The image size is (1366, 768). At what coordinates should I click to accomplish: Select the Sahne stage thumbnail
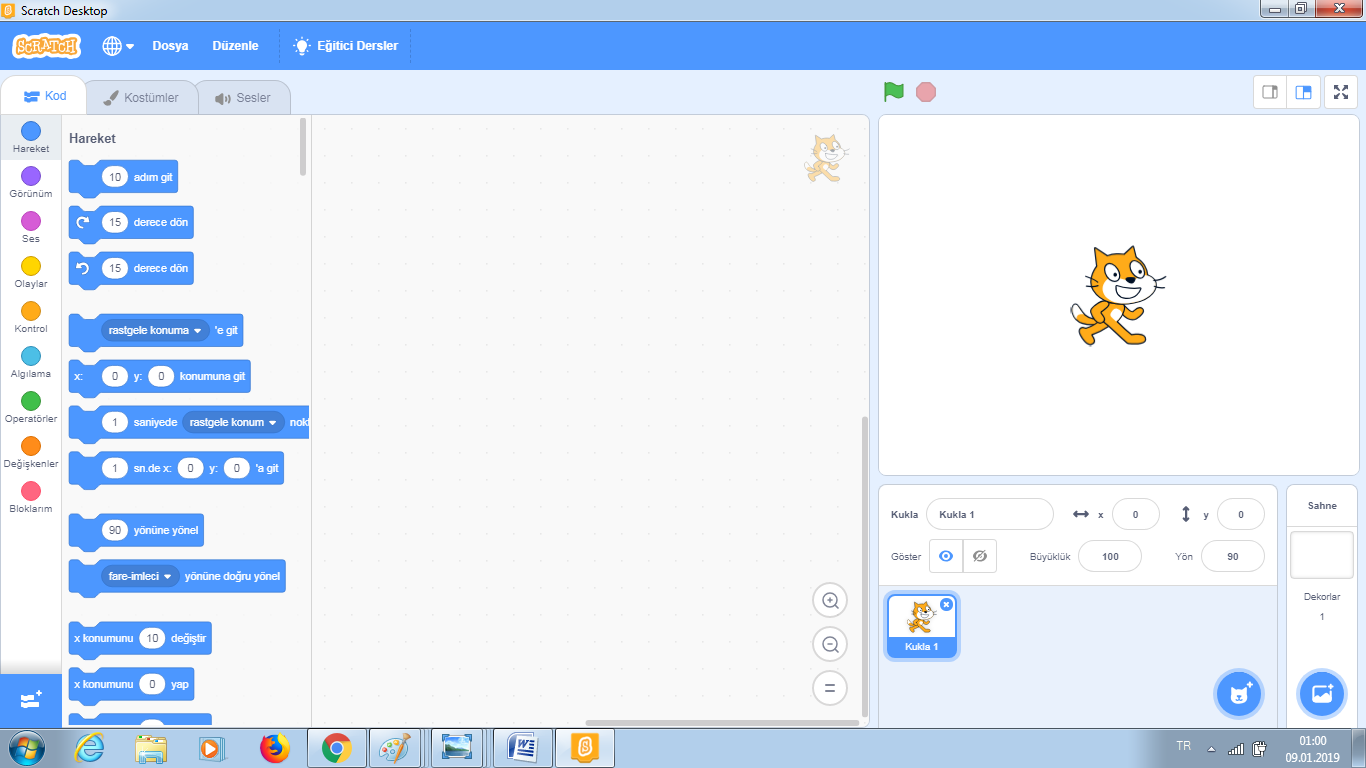pyautogui.click(x=1322, y=555)
